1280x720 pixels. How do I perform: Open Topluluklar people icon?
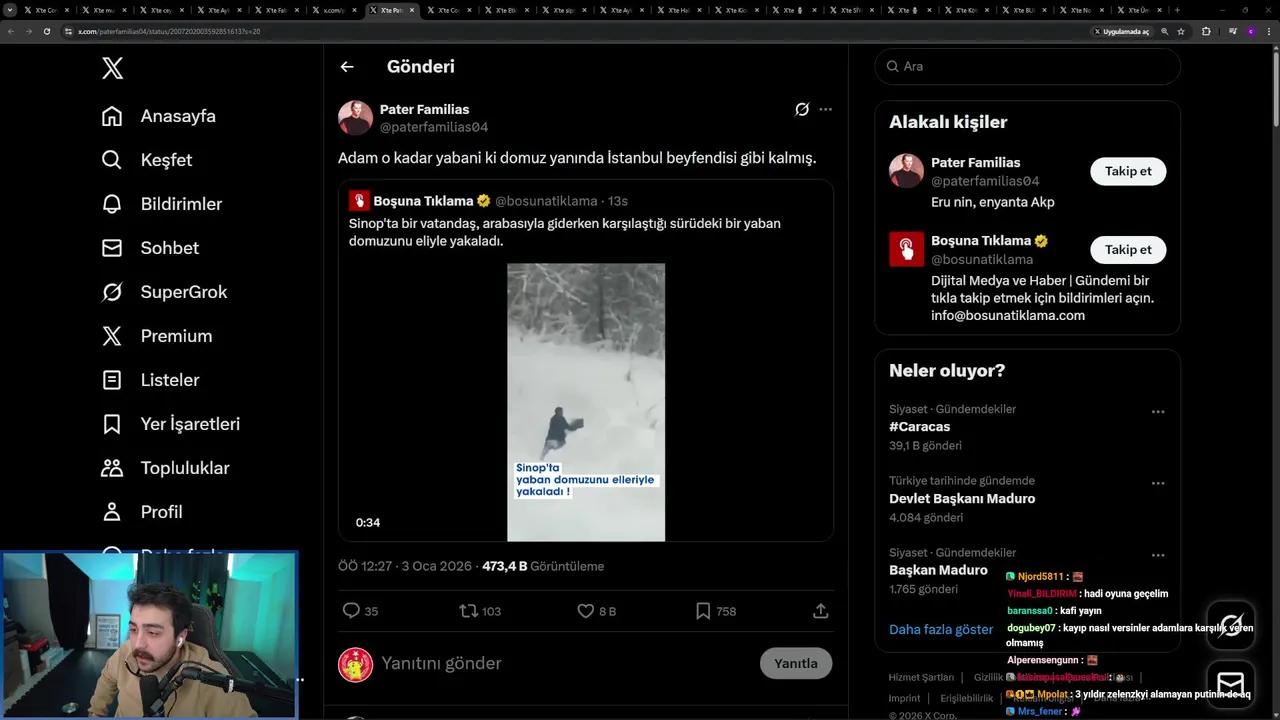(x=112, y=468)
